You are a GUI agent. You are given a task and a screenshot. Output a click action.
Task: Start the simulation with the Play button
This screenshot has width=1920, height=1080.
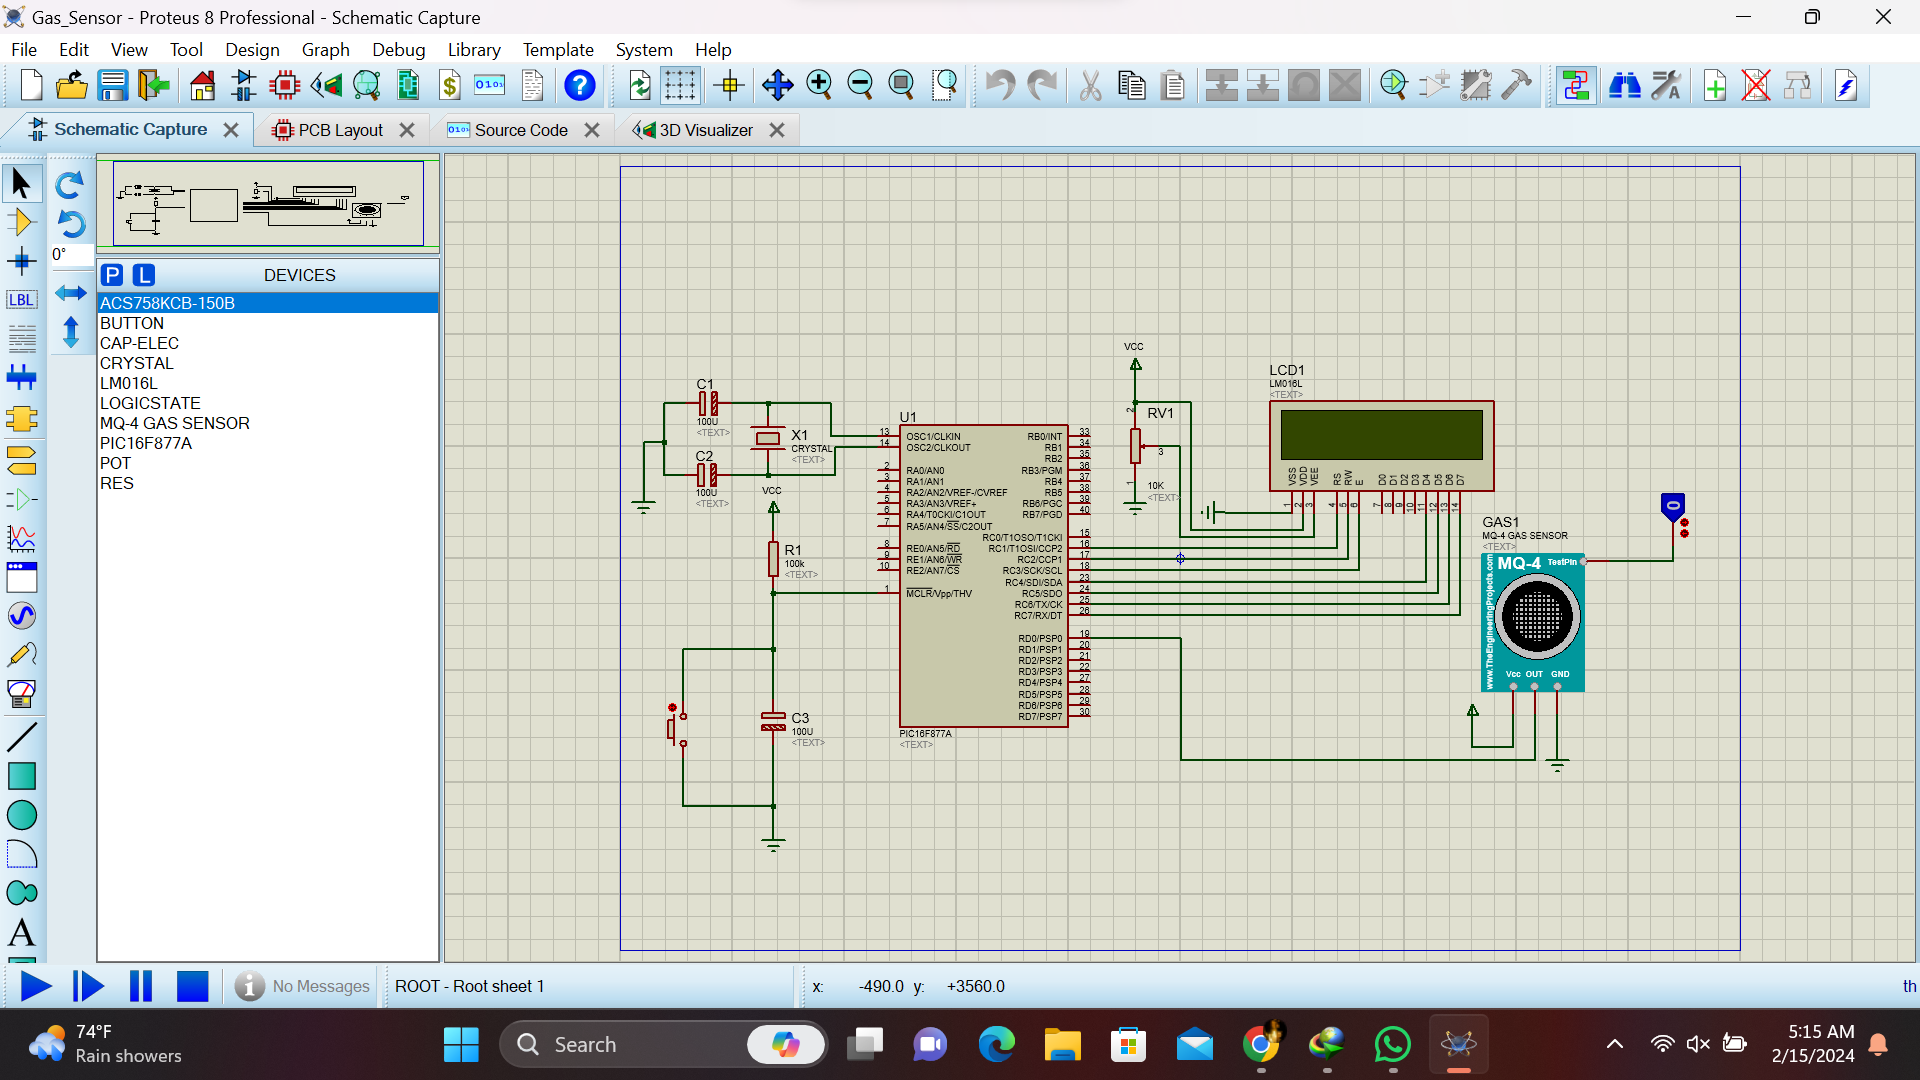point(36,986)
